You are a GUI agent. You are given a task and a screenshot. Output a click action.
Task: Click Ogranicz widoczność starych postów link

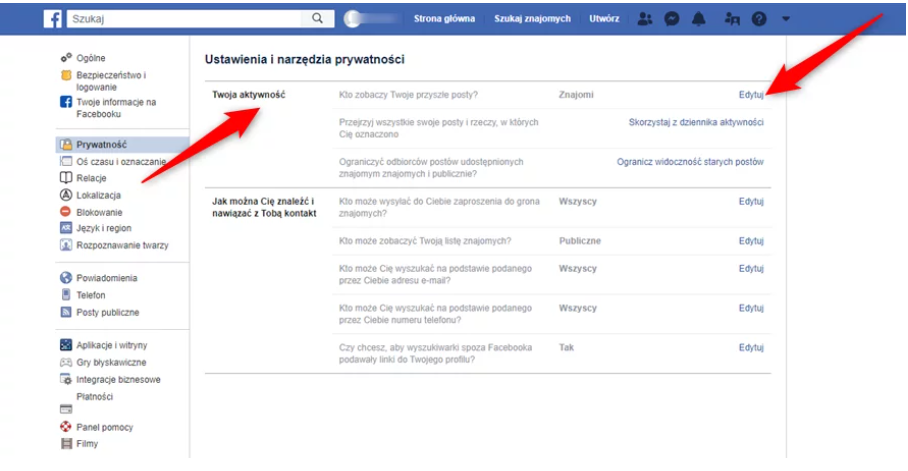click(x=690, y=162)
